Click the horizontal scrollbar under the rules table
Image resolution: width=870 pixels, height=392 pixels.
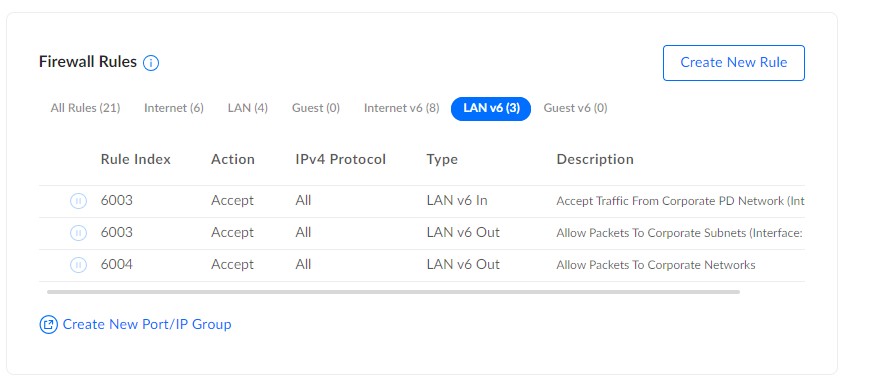393,292
